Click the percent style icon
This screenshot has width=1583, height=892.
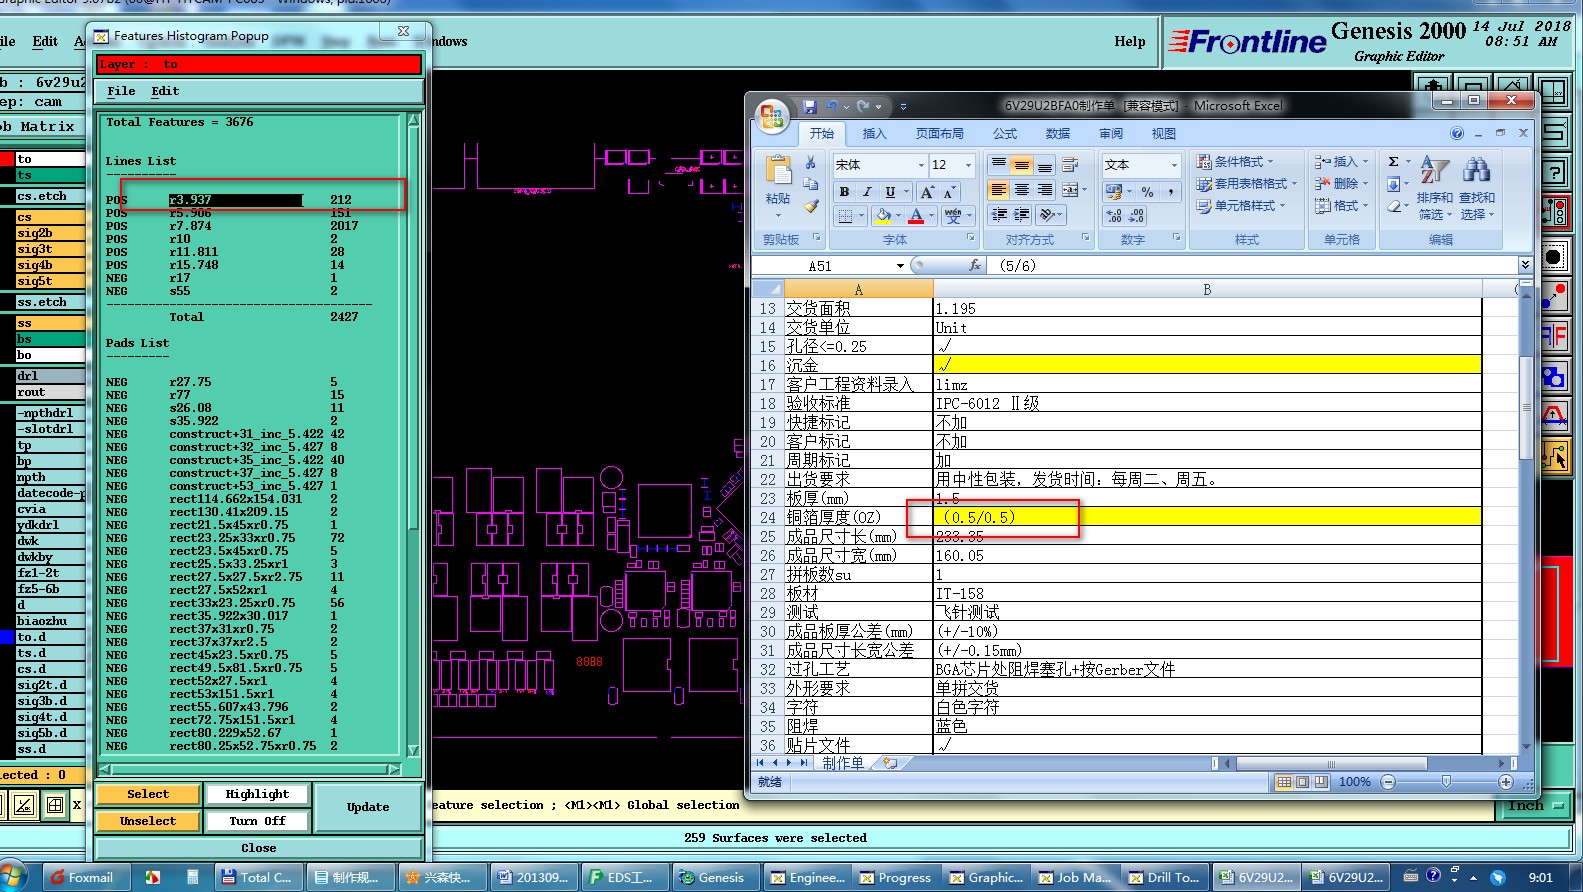(1147, 191)
